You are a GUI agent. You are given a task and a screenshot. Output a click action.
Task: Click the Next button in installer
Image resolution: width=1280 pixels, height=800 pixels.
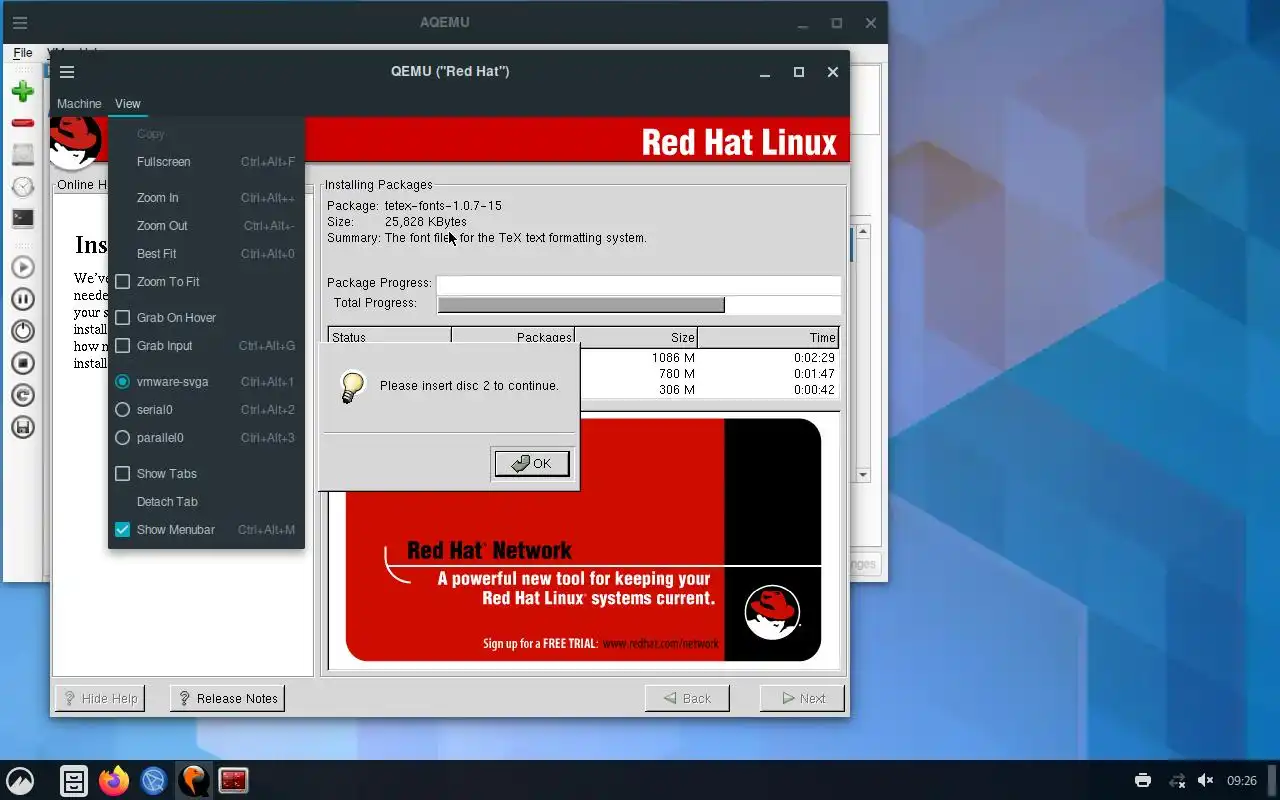[x=802, y=699]
